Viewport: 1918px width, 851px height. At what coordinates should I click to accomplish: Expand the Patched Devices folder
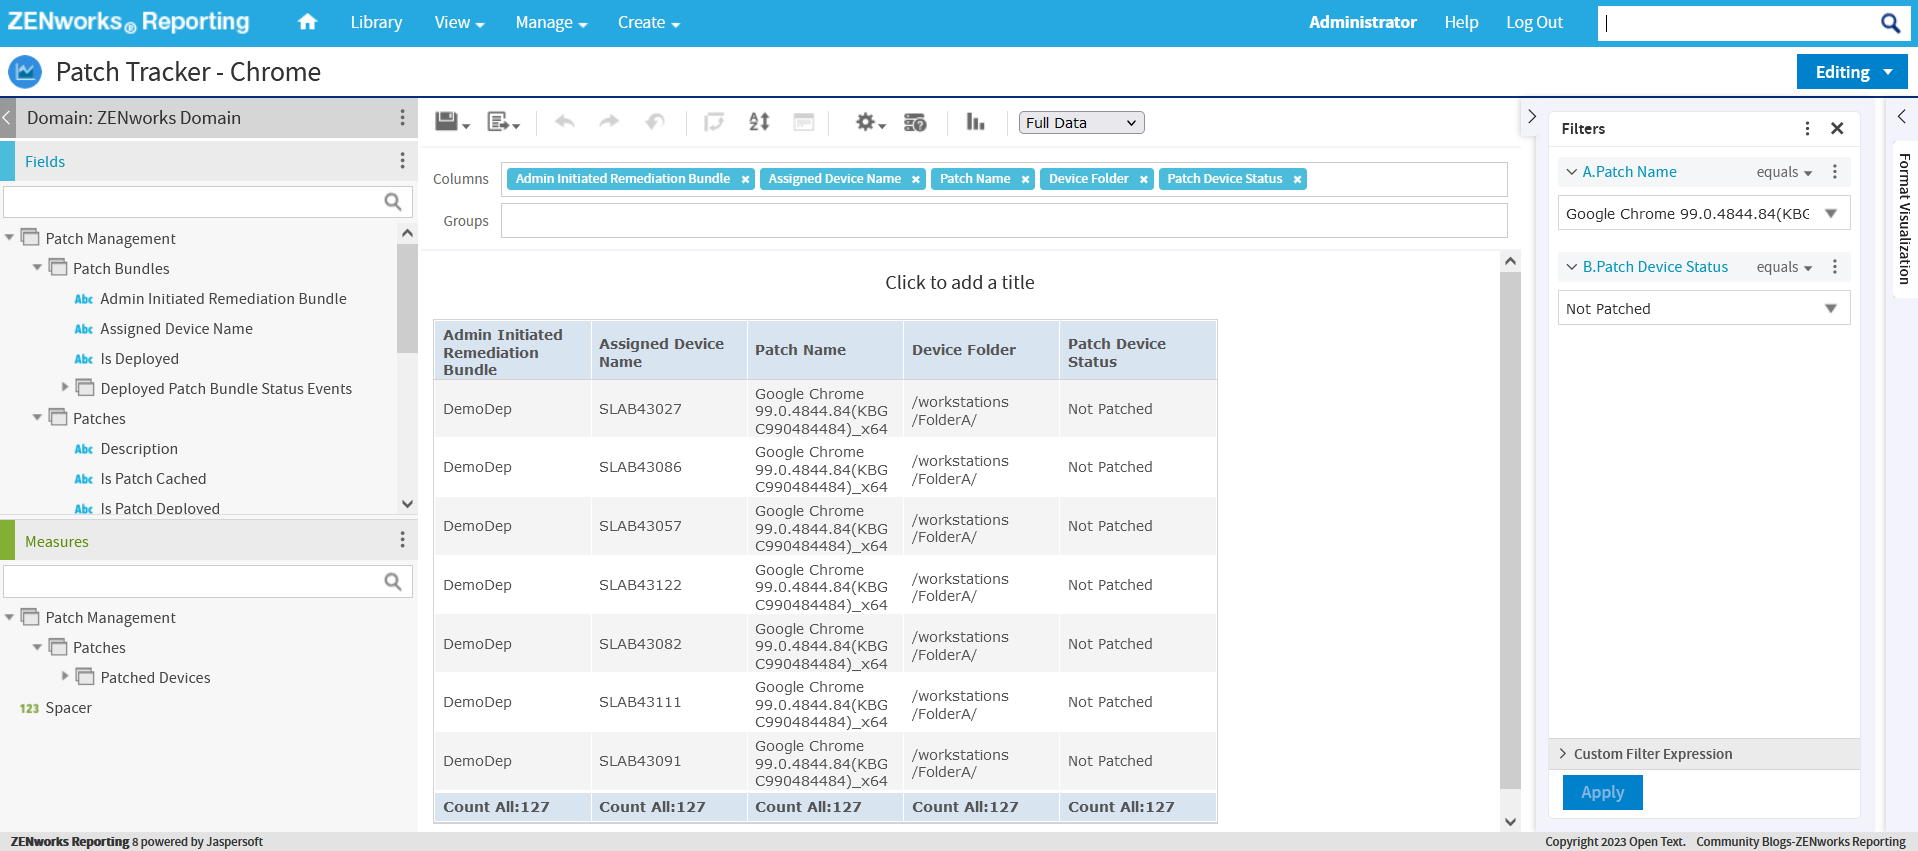(x=65, y=677)
